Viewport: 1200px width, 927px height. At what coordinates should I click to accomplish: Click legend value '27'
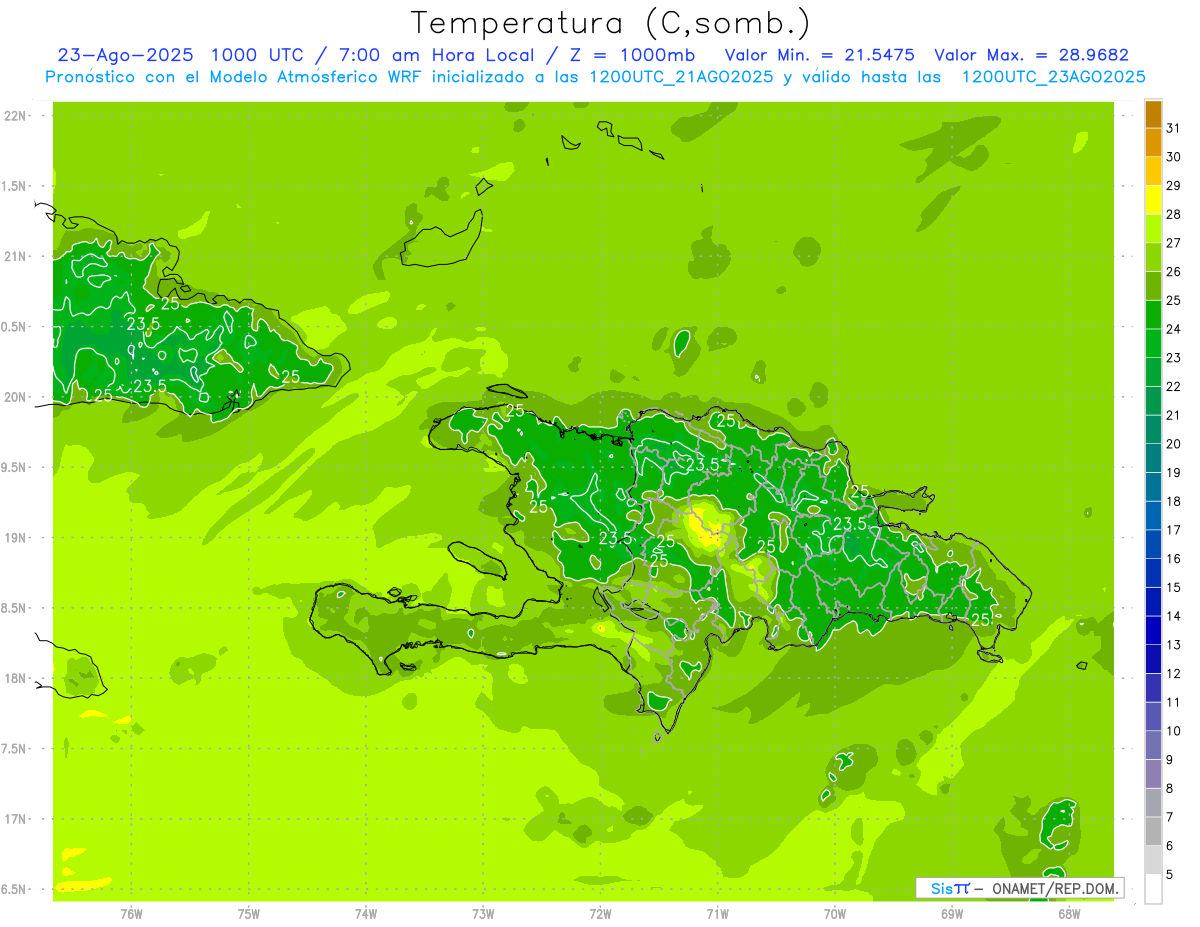(x=1174, y=243)
